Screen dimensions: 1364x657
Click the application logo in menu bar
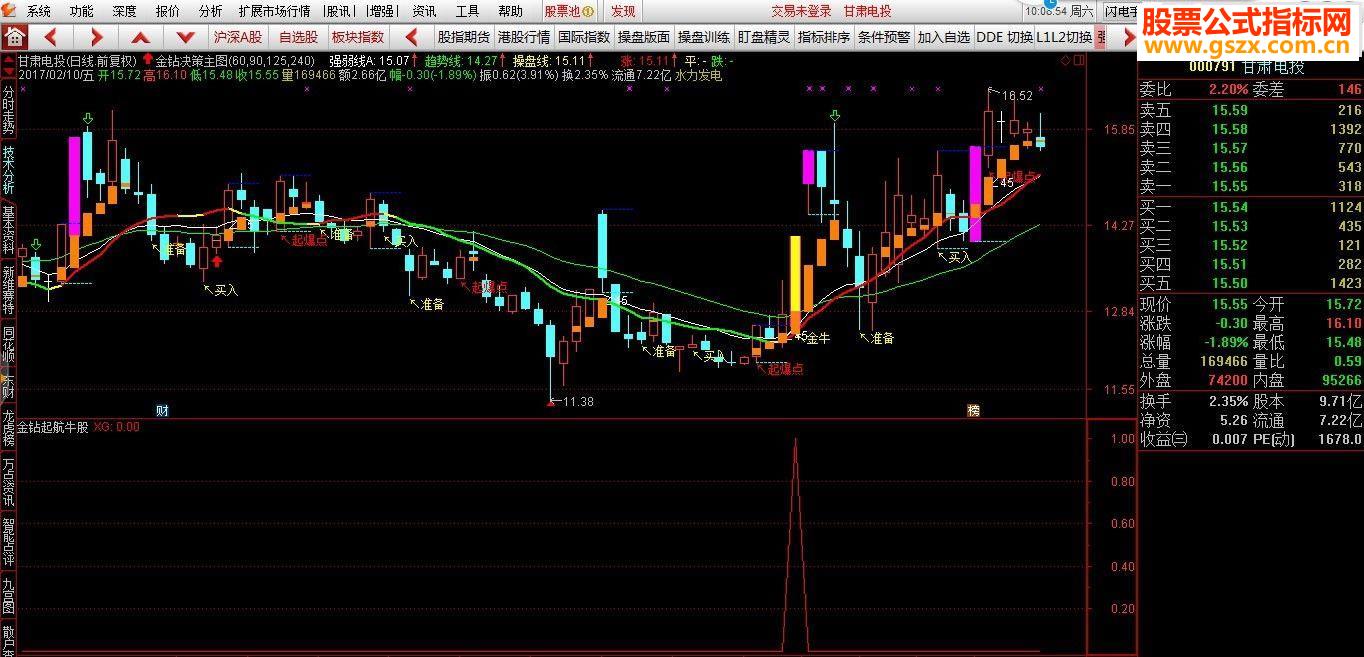10,11
